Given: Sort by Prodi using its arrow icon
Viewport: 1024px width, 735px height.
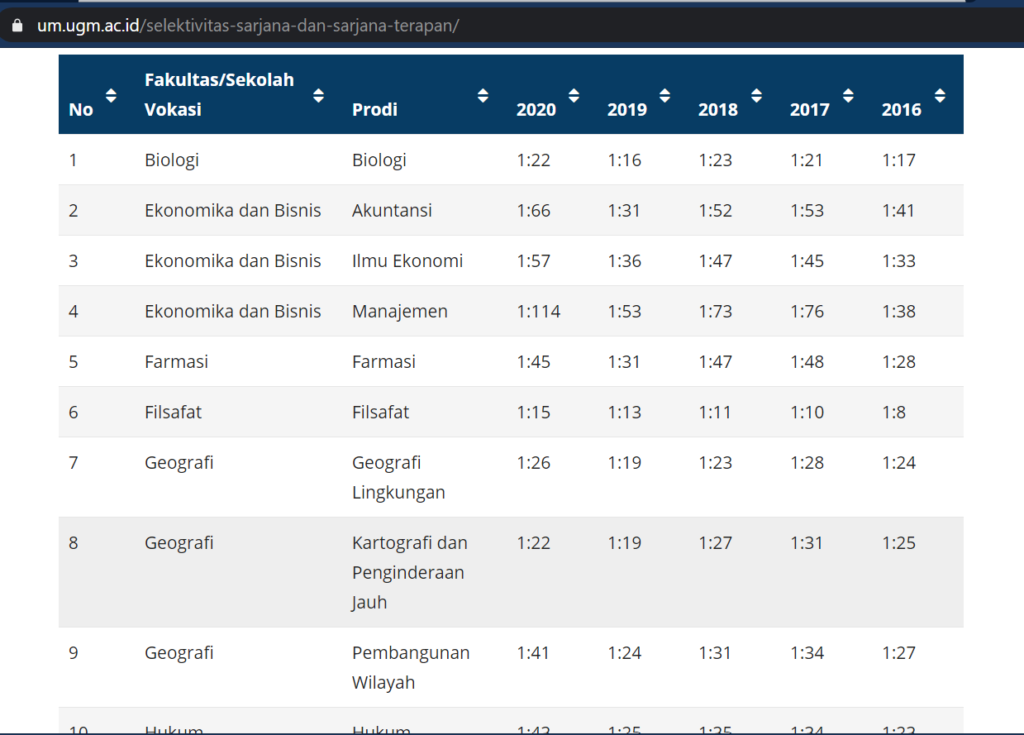Looking at the screenshot, I should 483,95.
